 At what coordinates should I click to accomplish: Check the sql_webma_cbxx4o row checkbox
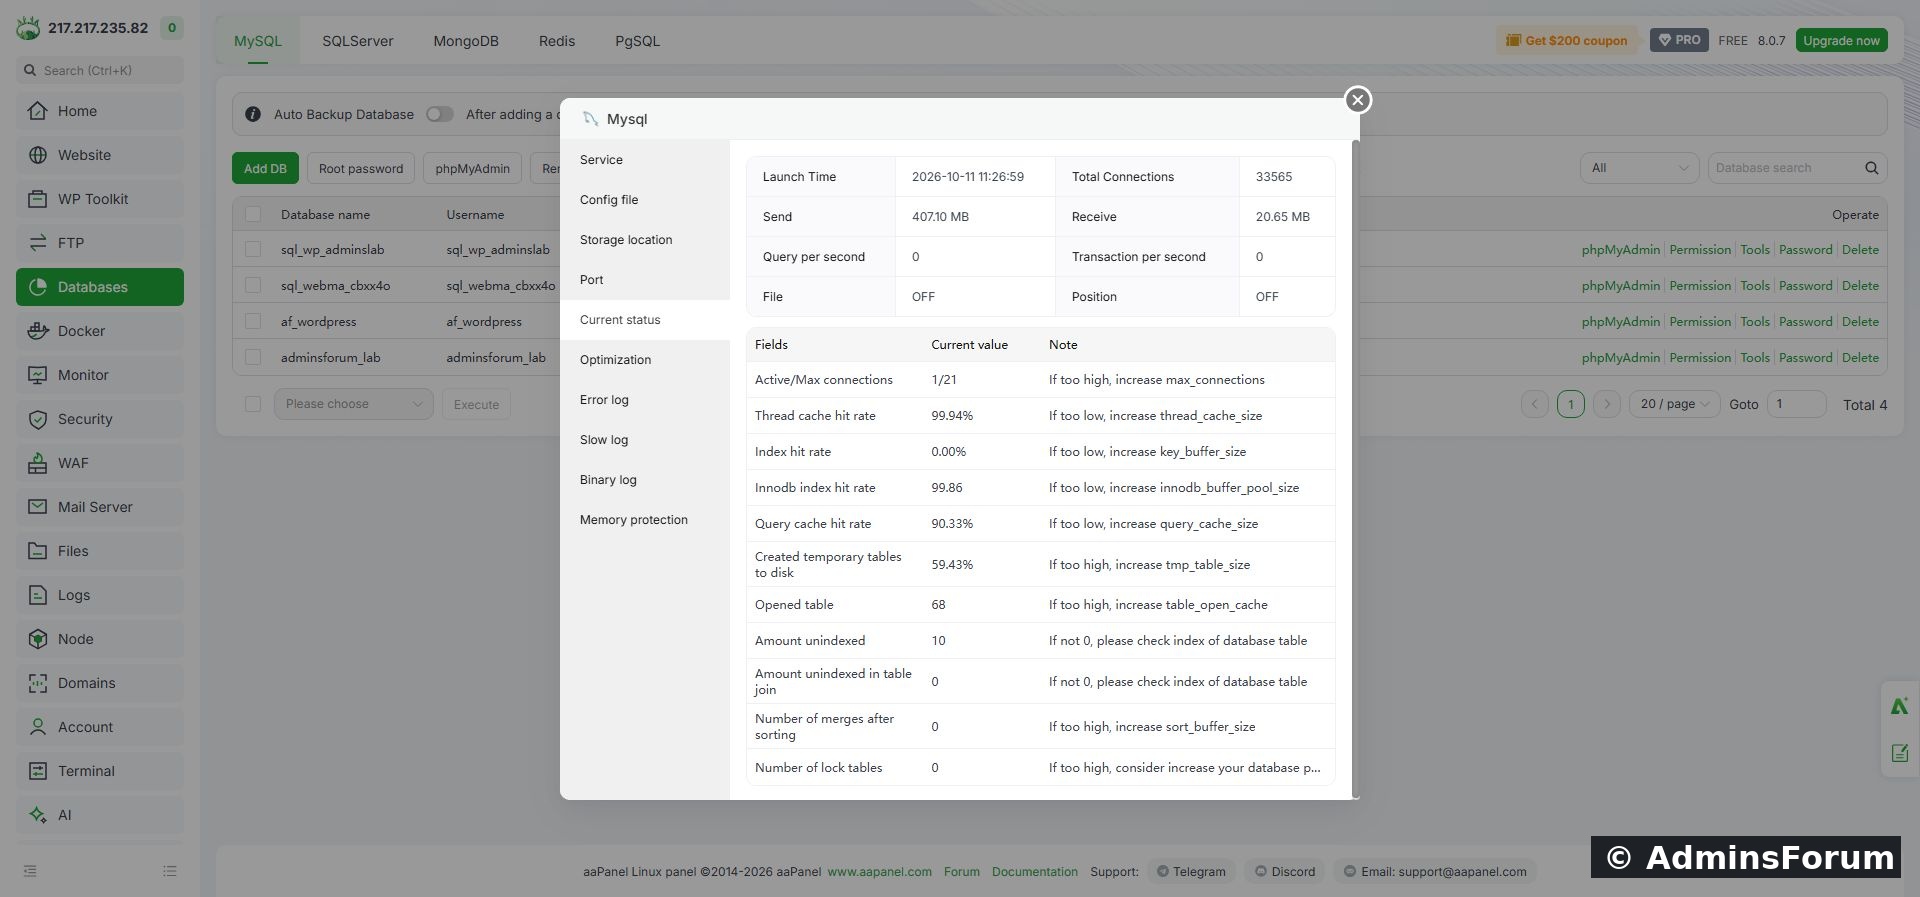pyautogui.click(x=253, y=286)
